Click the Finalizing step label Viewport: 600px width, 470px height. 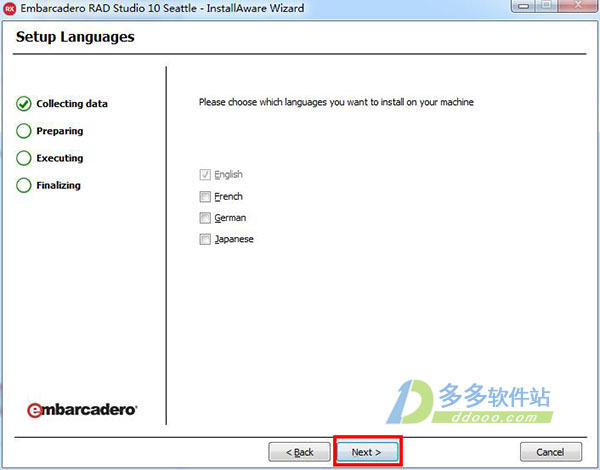[x=59, y=185]
